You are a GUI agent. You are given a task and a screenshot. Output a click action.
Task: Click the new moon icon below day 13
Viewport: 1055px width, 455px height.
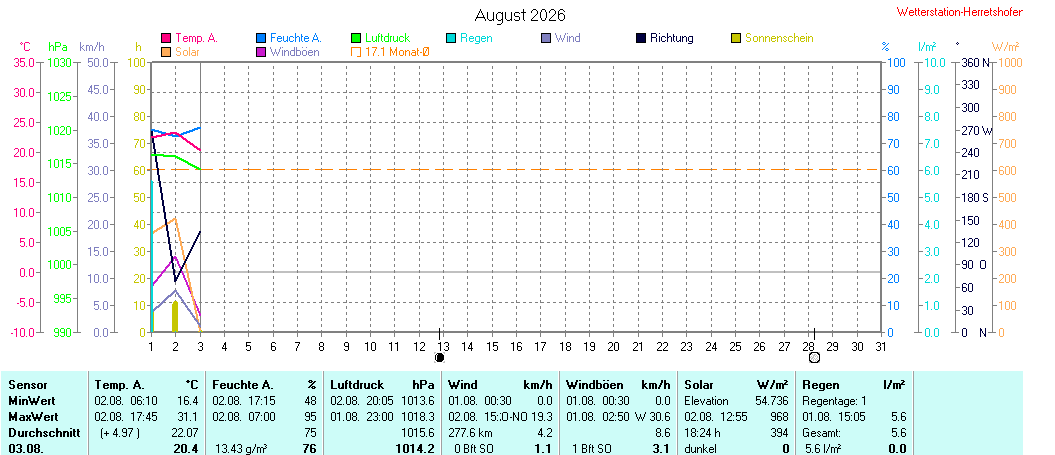pos(439,357)
